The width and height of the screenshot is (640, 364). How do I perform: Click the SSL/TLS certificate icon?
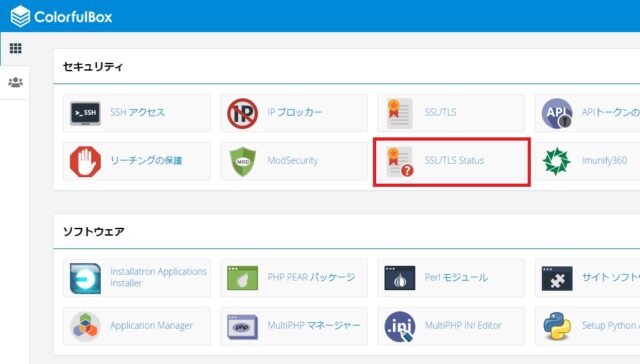400,113
